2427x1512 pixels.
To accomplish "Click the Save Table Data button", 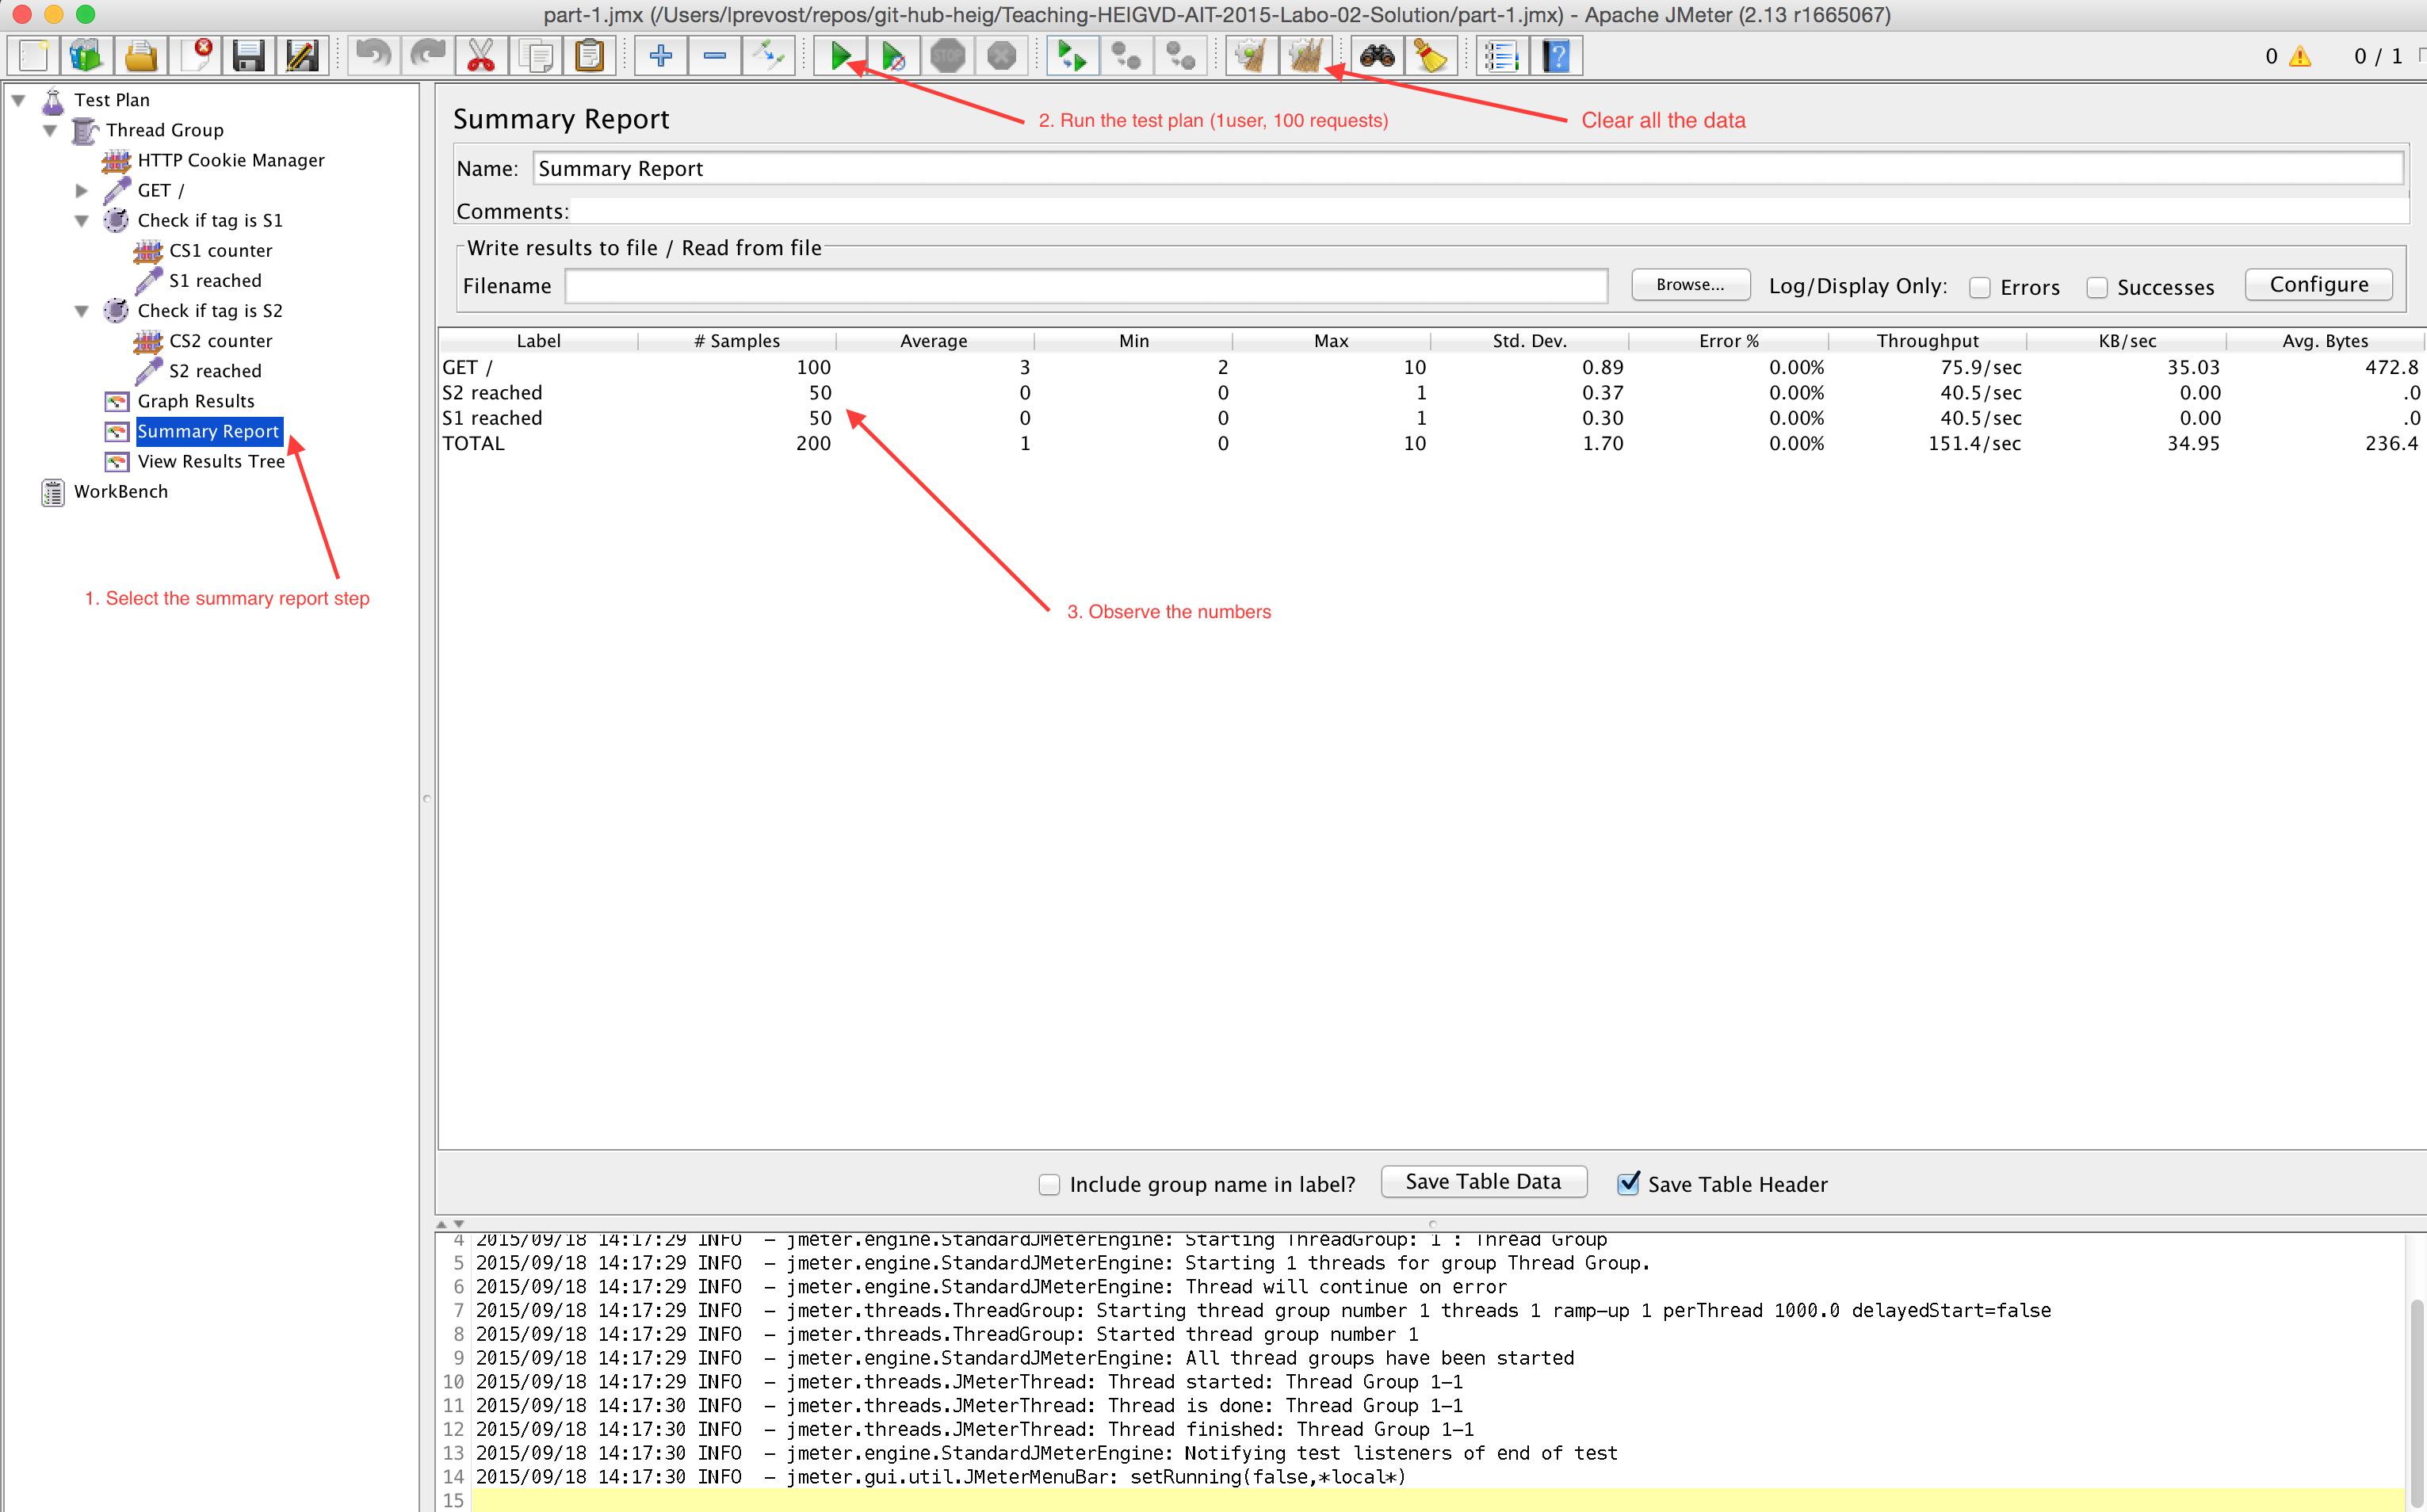I will [x=1482, y=1182].
